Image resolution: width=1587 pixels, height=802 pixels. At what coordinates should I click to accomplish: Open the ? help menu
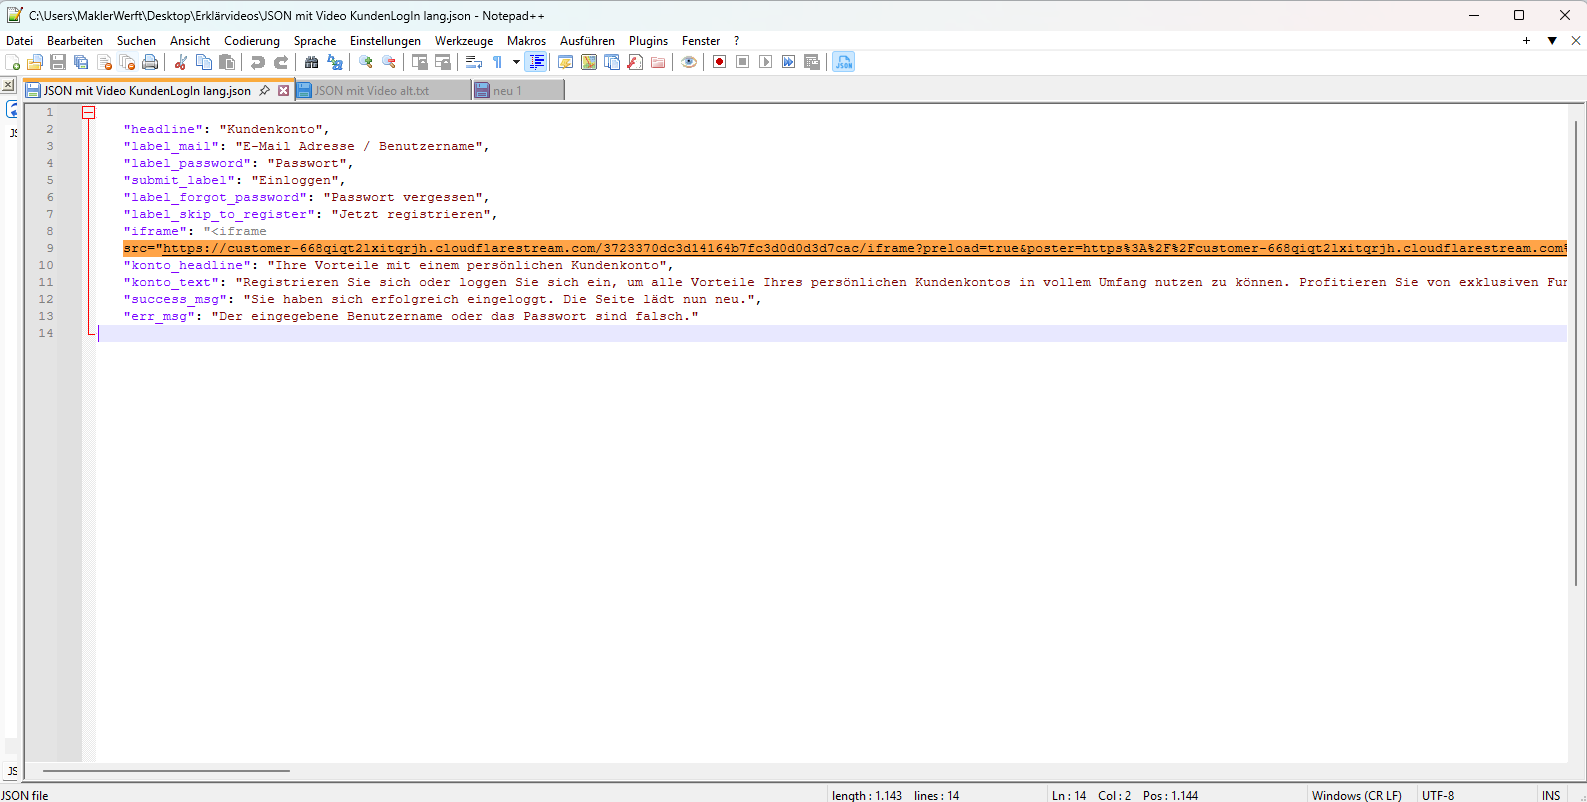[737, 41]
